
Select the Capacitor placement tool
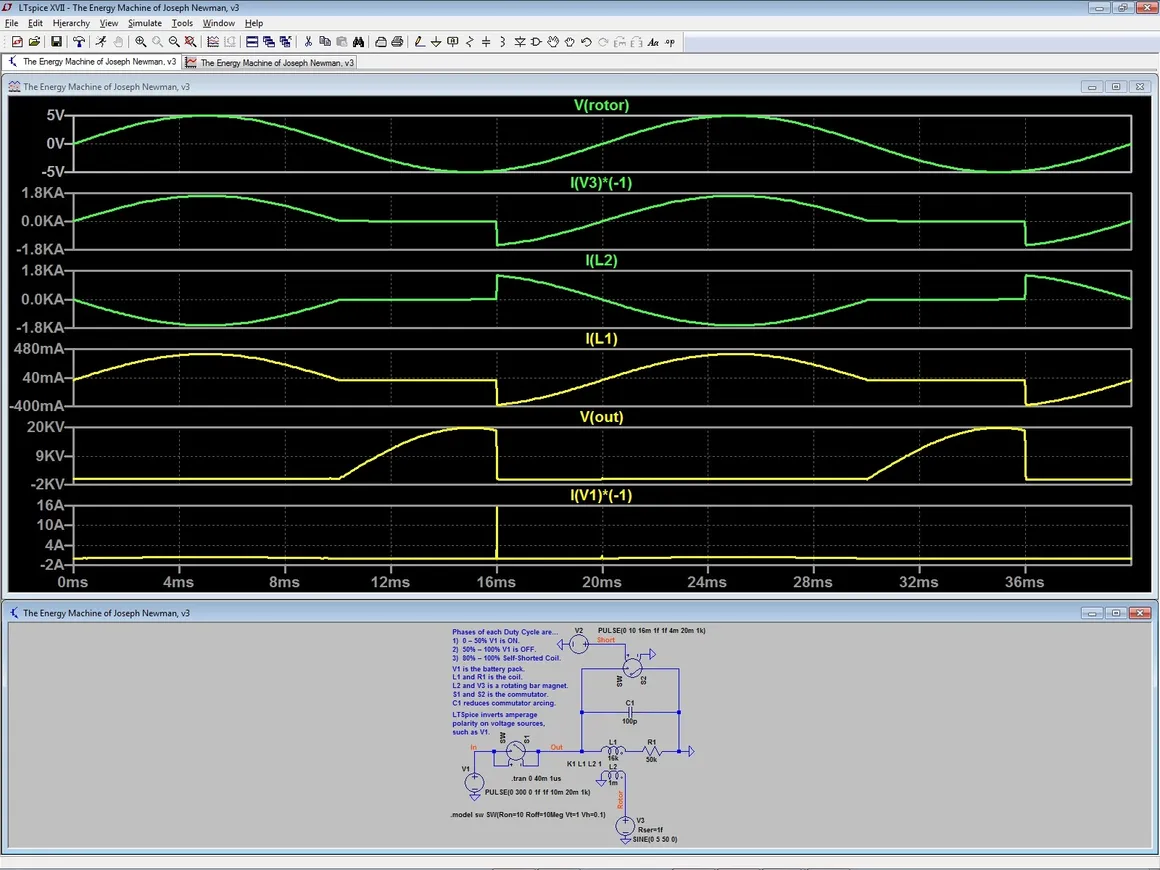[x=486, y=42]
